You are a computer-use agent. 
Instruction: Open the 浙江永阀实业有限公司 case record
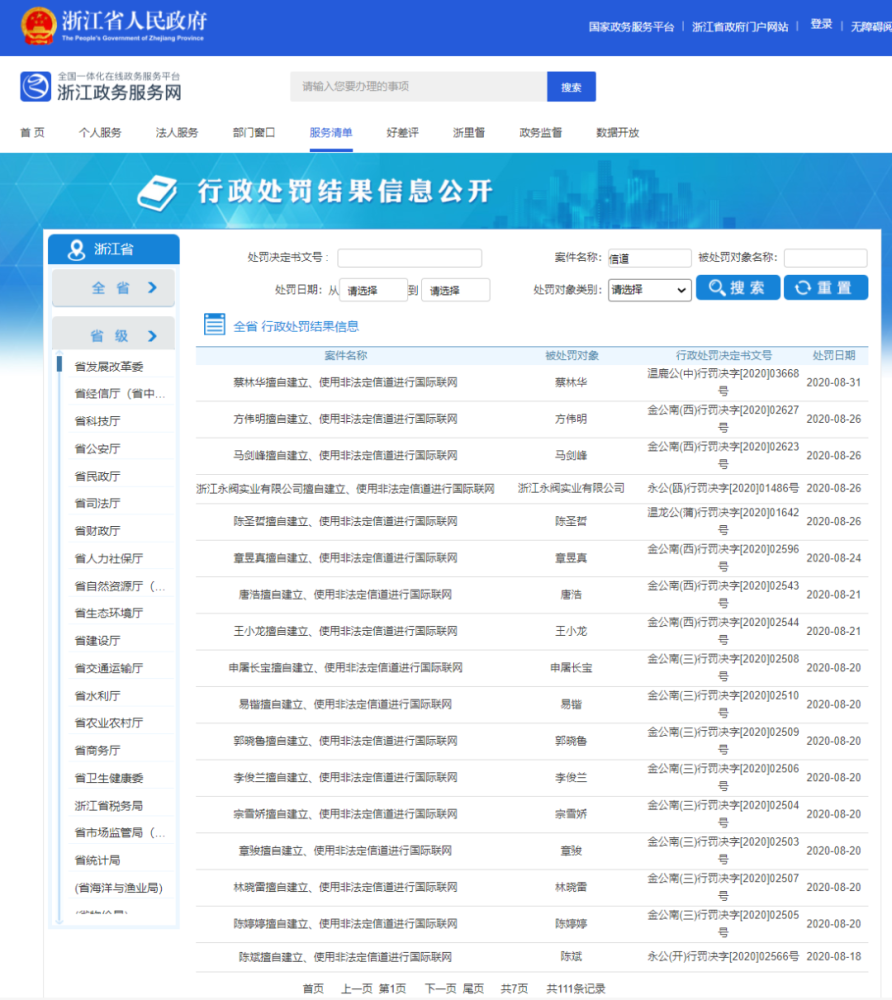pos(346,488)
